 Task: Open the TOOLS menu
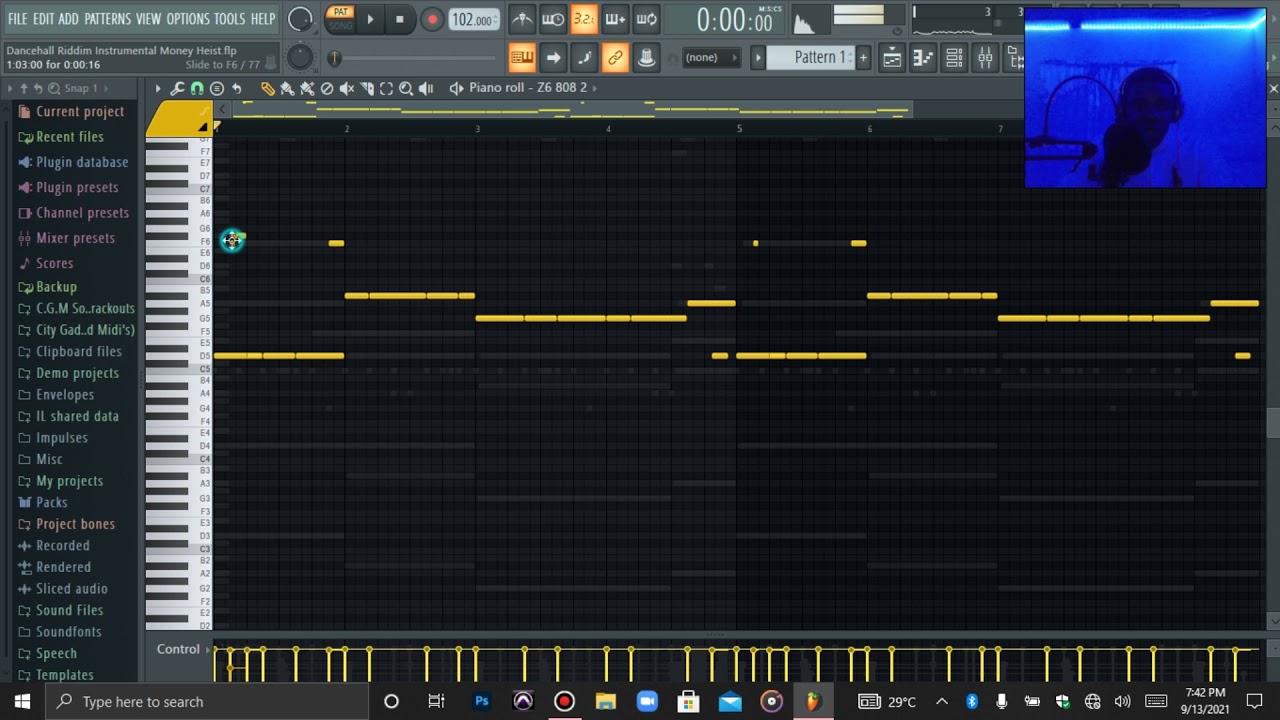(229, 19)
